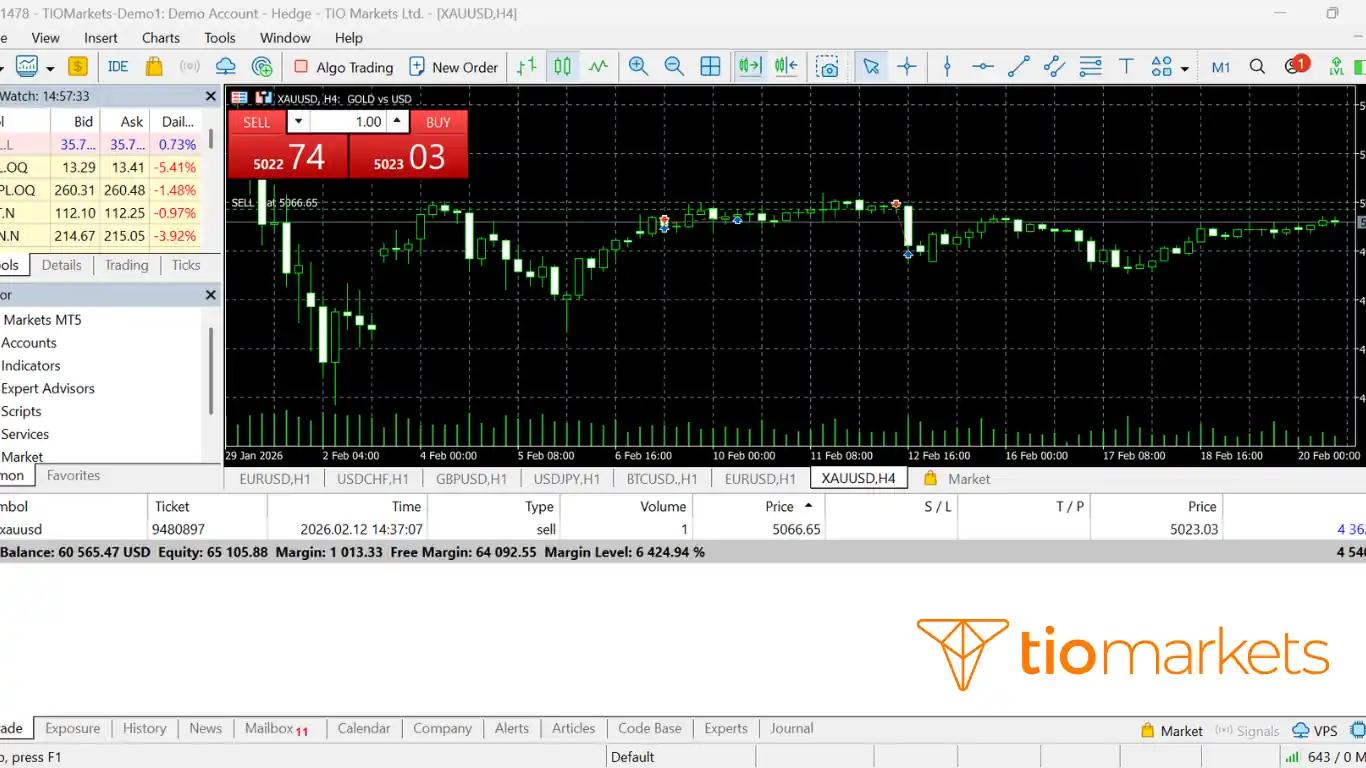Open the IDE MetaEditor
1366x768 pixels.
point(118,67)
